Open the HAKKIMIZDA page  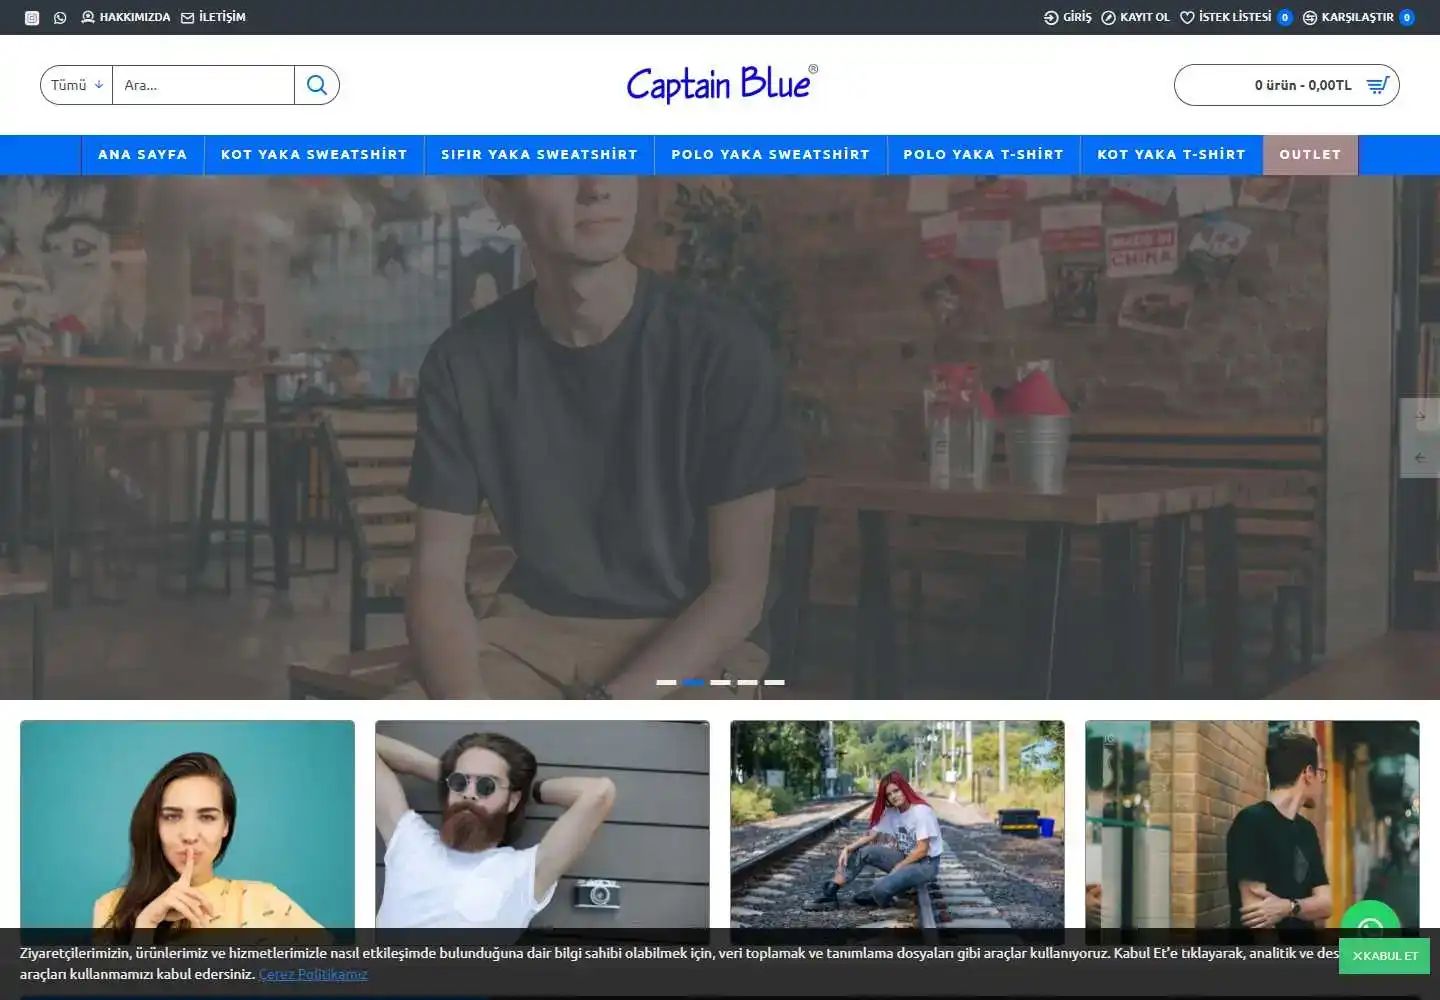click(x=126, y=17)
